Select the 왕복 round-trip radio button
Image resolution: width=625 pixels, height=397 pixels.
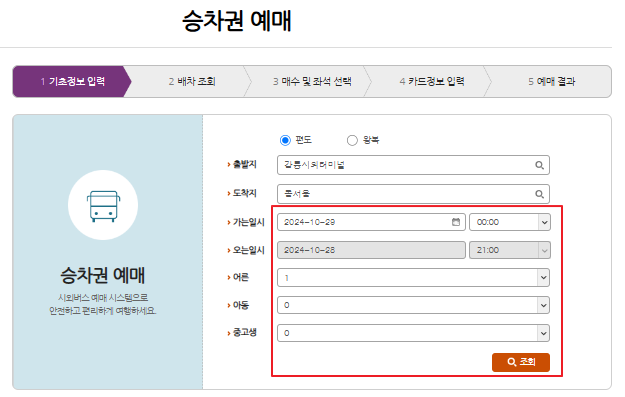[352, 140]
